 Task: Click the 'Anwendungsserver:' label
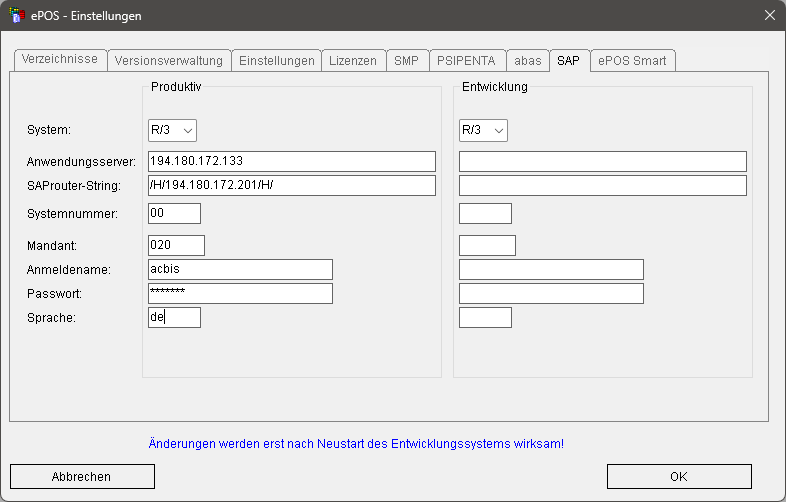(81, 162)
